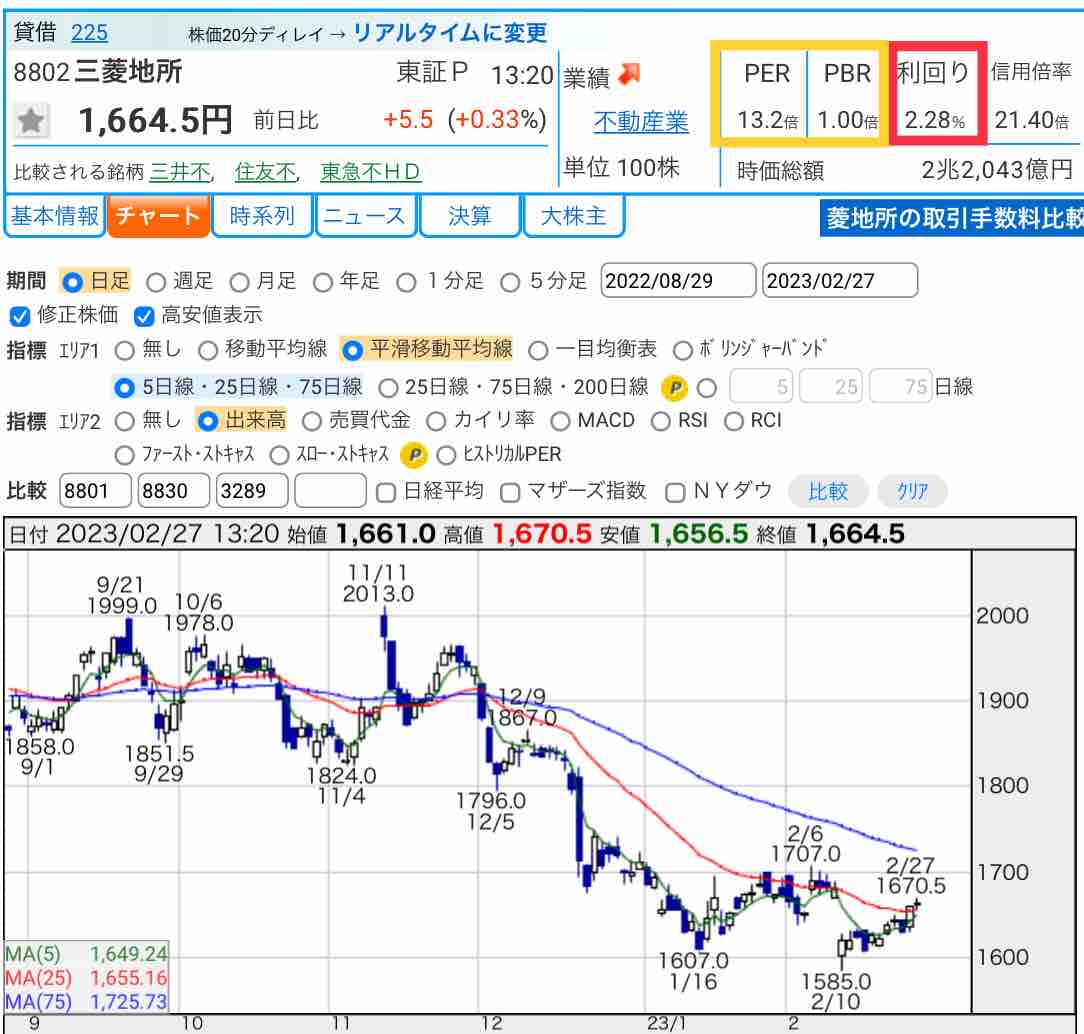Select スロー・ストキャス indicator radio
The image size is (1084, 1034).
tap(280, 455)
